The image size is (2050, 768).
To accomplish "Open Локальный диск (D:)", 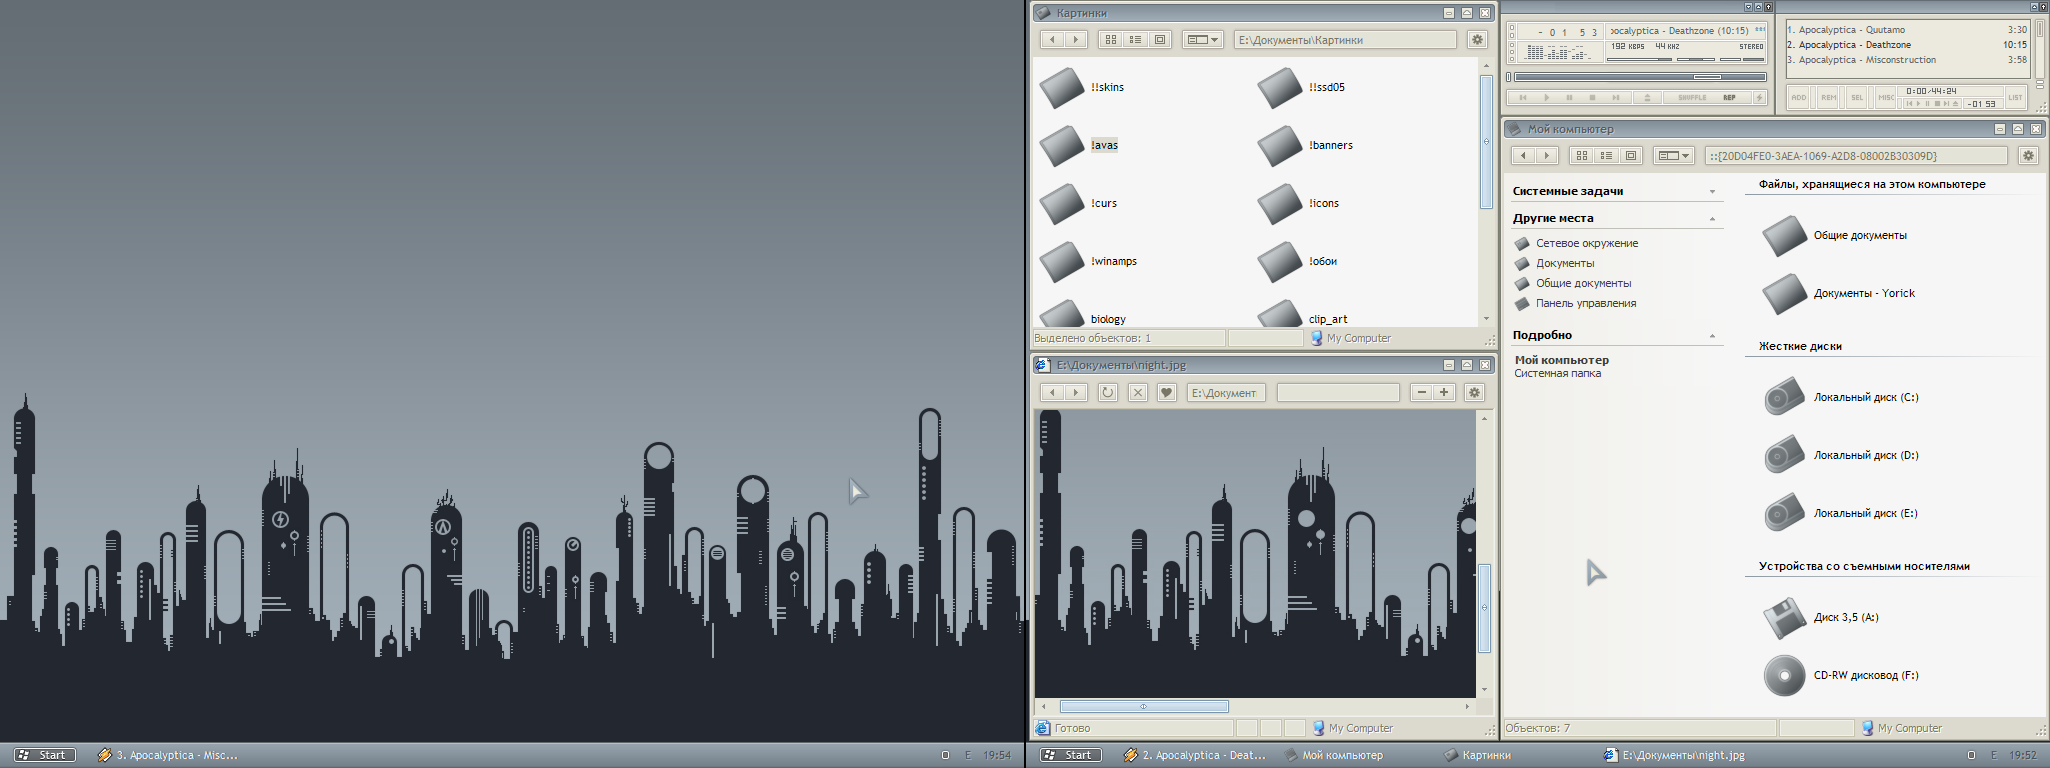I will tap(1841, 455).
